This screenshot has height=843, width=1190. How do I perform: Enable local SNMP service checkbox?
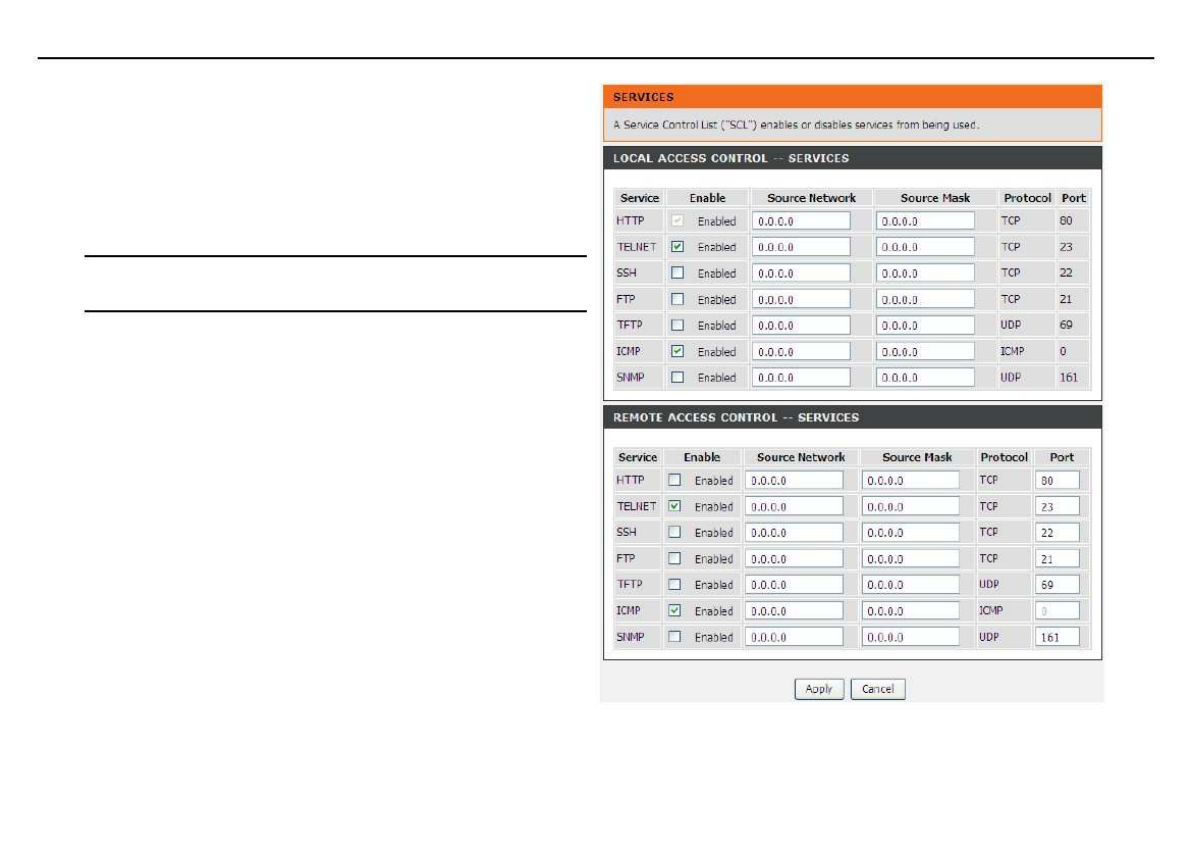point(677,377)
